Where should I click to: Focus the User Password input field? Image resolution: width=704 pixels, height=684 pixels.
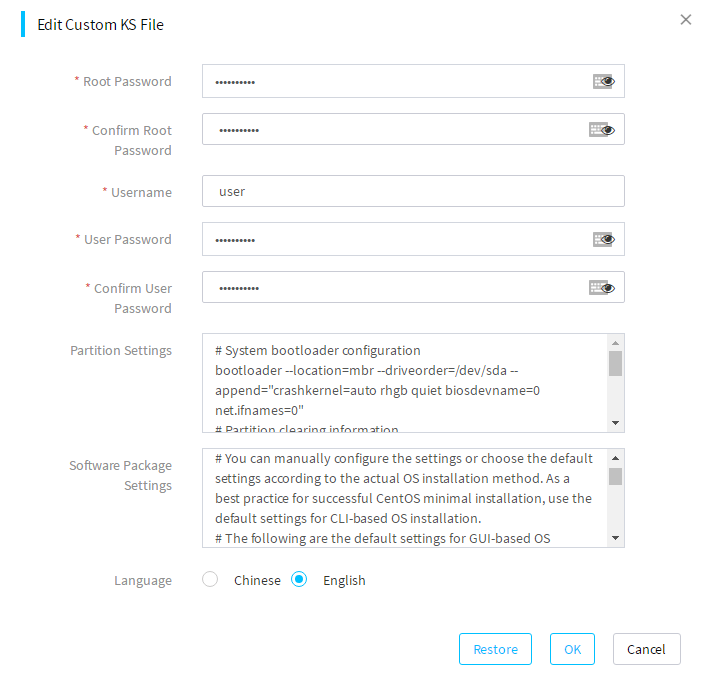(413, 239)
